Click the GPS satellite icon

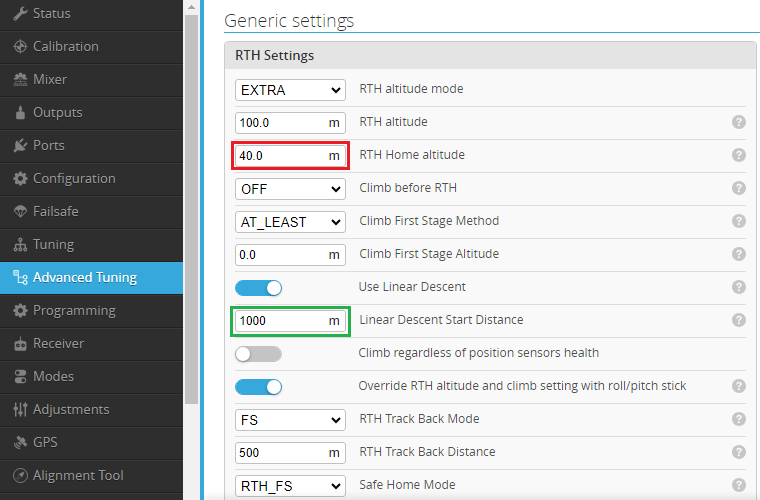(x=20, y=442)
